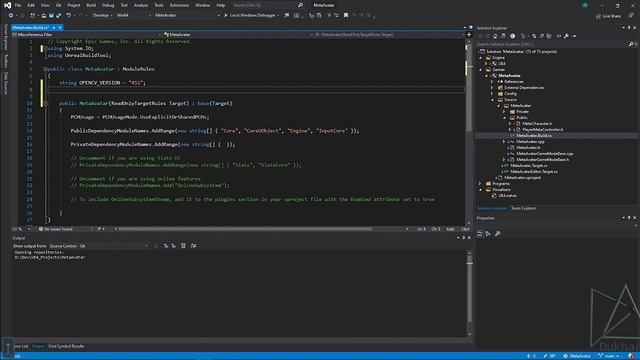
Task: Close the Metaavatar.Build.cs tab
Action: point(60,27)
